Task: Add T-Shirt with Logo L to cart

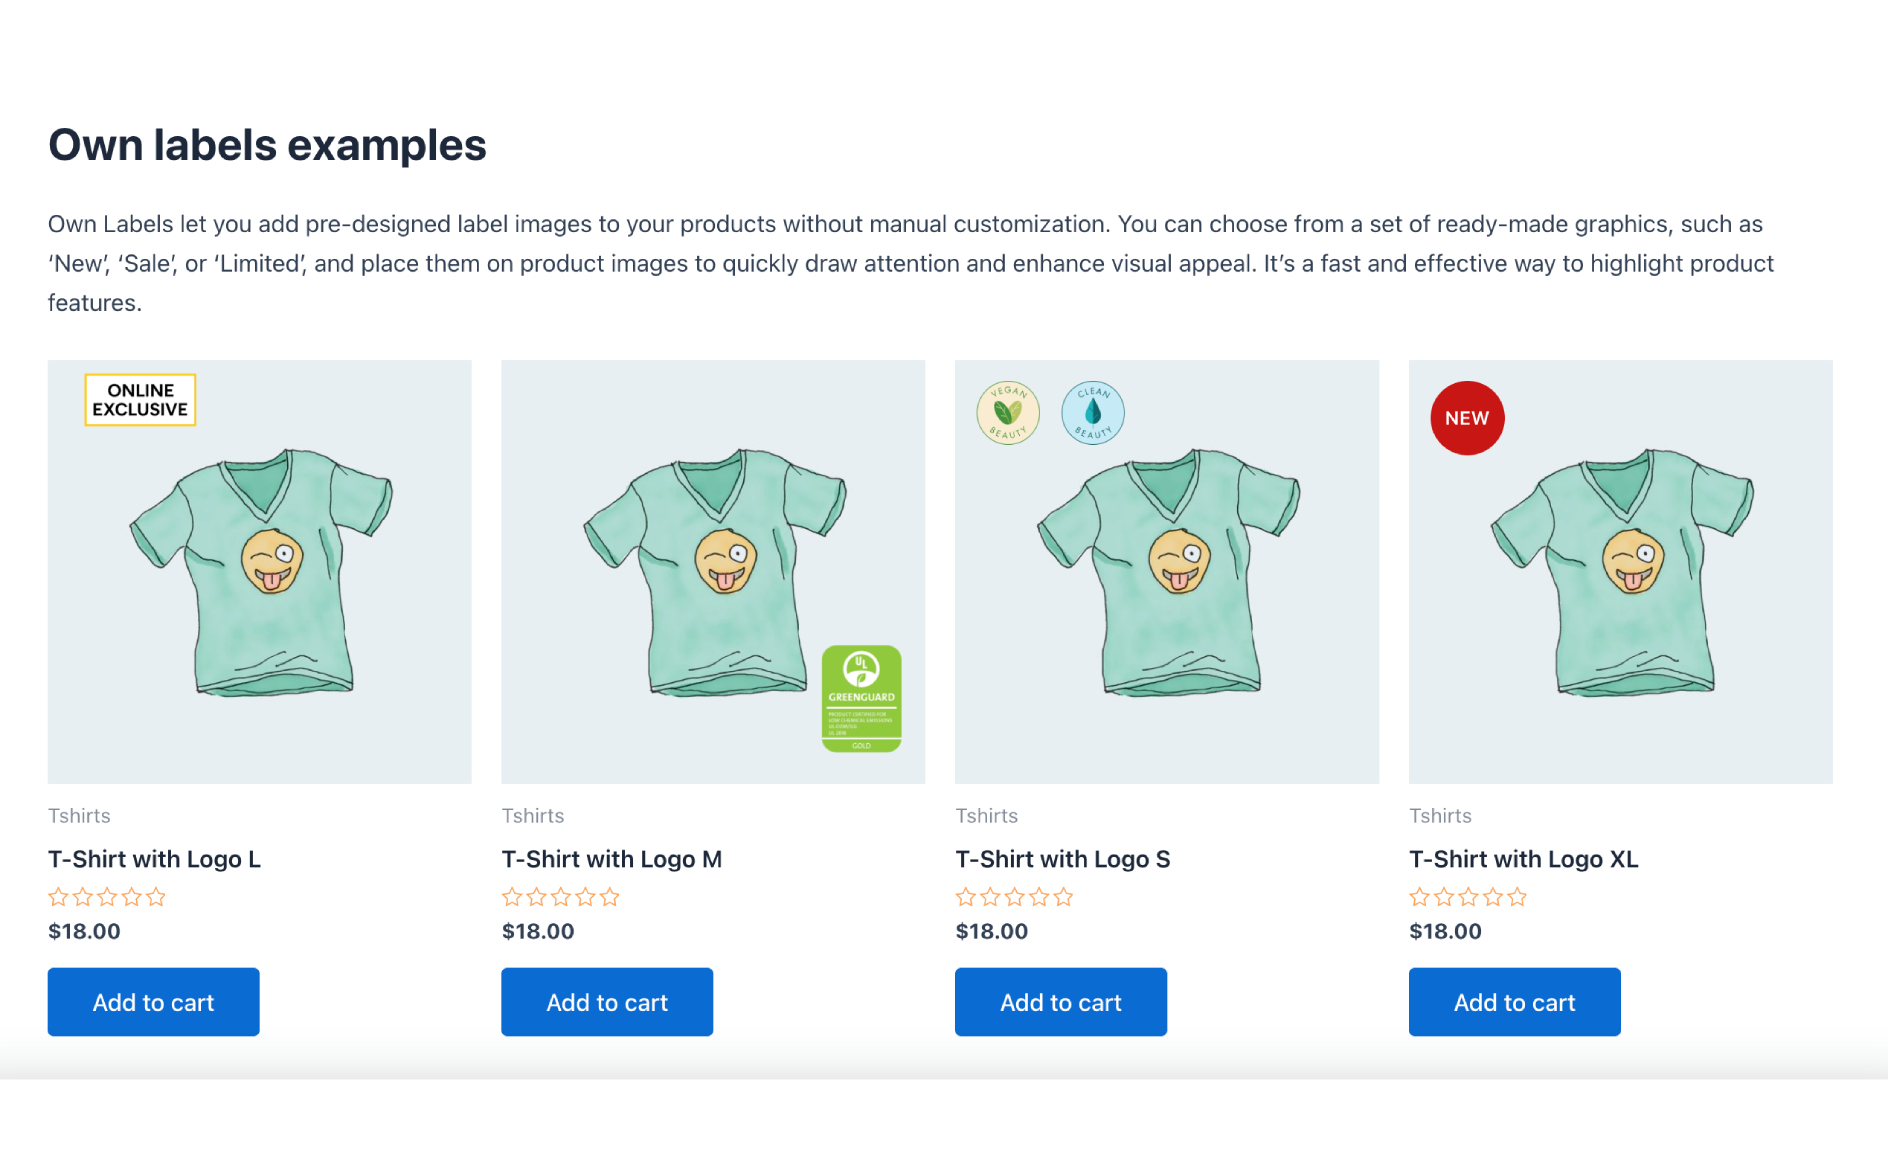Action: [x=154, y=1002]
